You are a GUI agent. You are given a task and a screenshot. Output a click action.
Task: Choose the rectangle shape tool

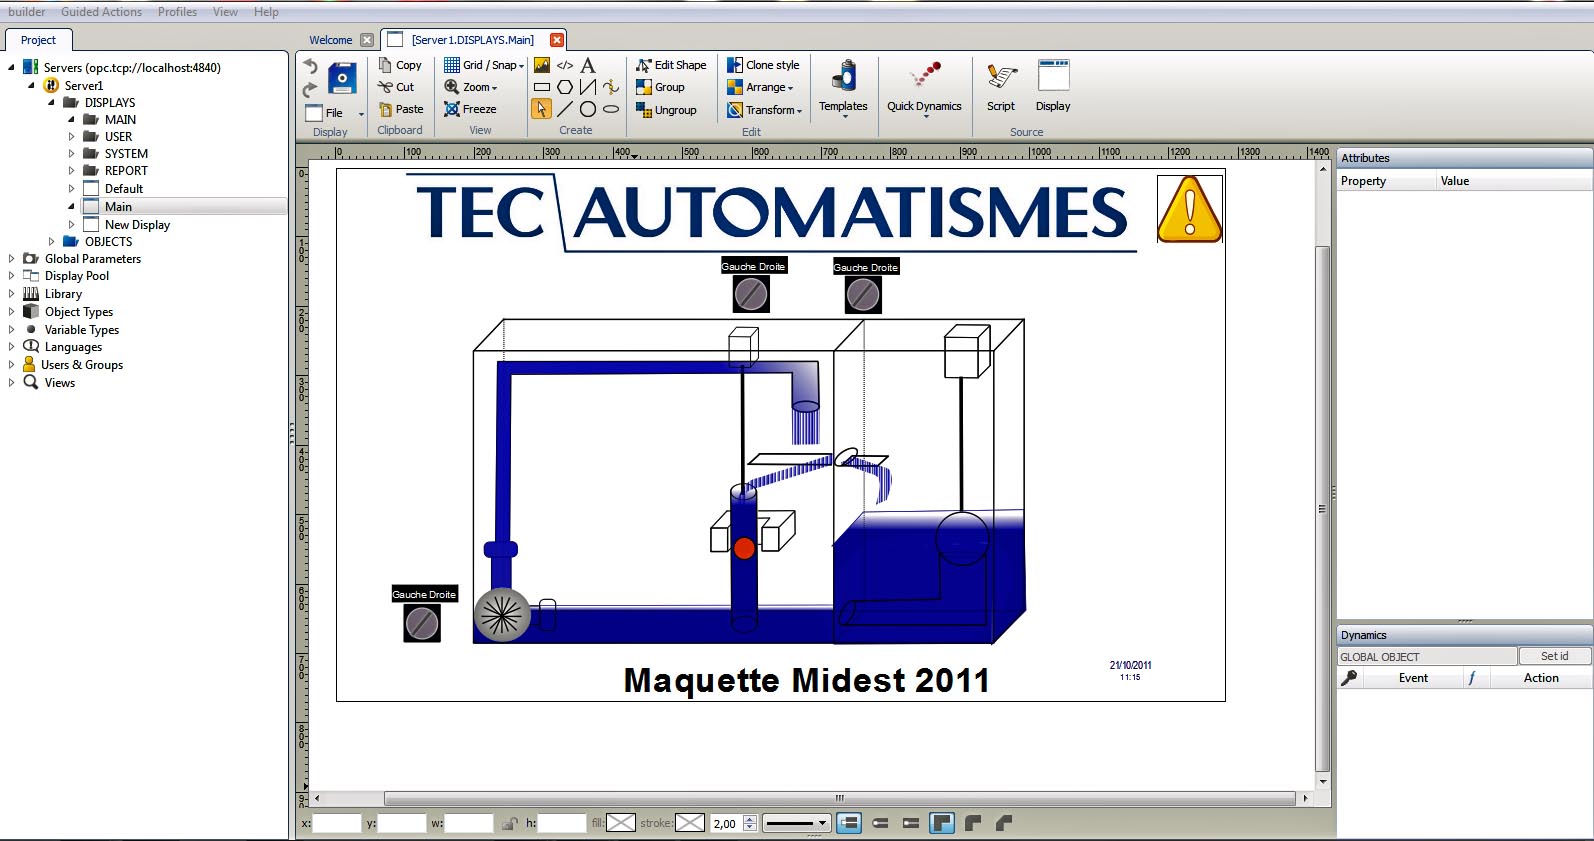(x=542, y=87)
